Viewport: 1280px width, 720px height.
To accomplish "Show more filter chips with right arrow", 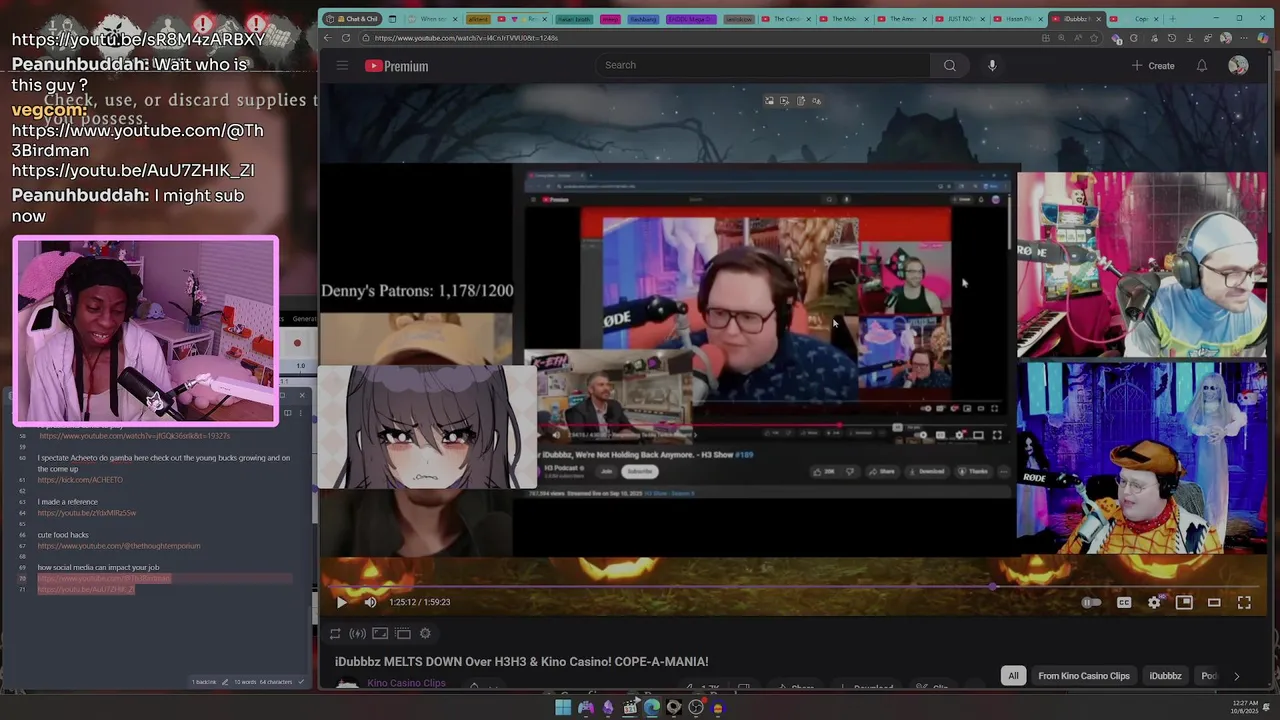I will (x=1236, y=676).
